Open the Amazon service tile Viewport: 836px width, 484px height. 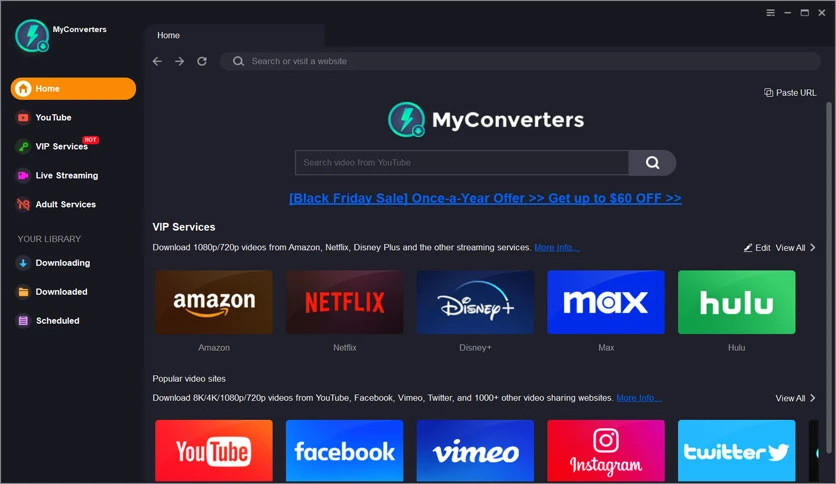[214, 302]
